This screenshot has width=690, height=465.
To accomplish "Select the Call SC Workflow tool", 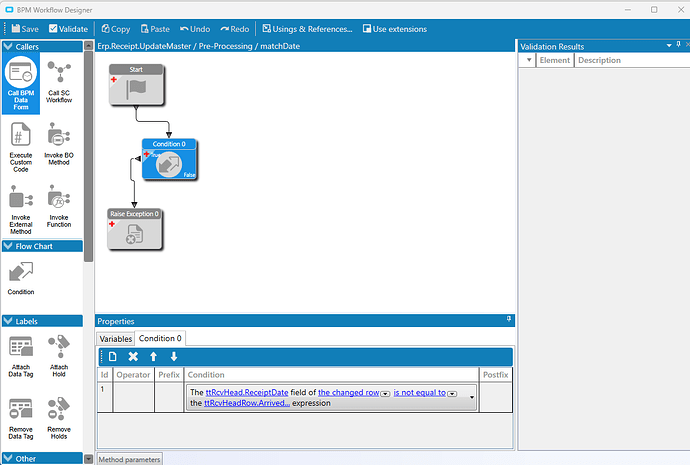I will point(59,80).
